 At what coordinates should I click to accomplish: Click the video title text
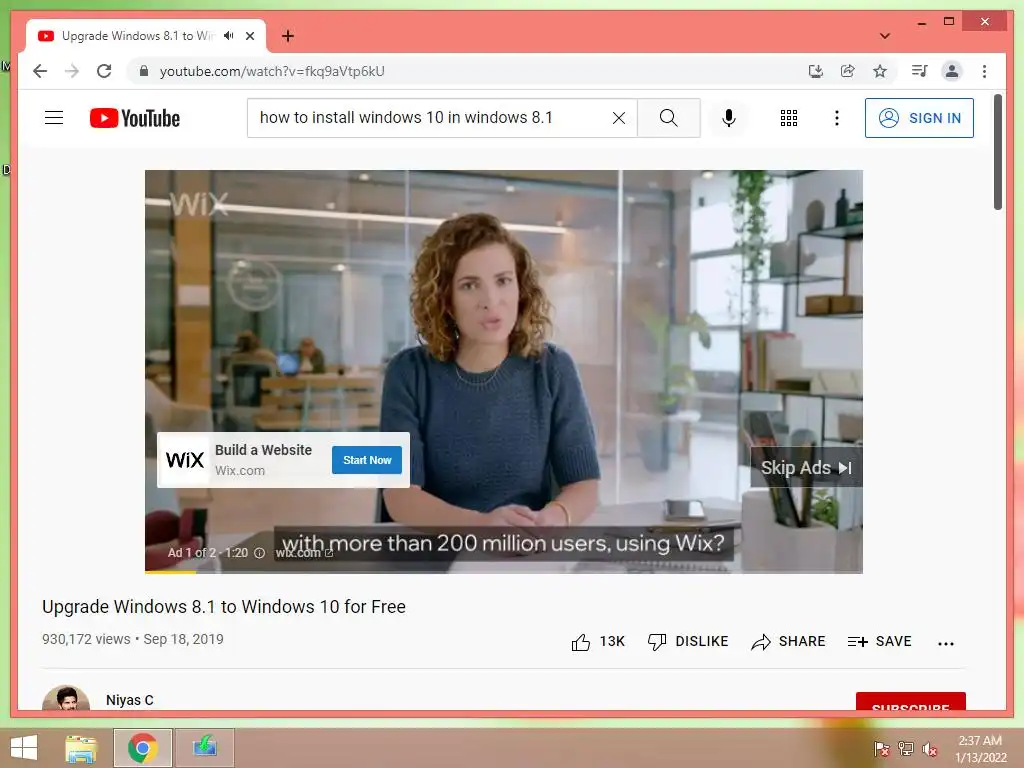coord(224,607)
